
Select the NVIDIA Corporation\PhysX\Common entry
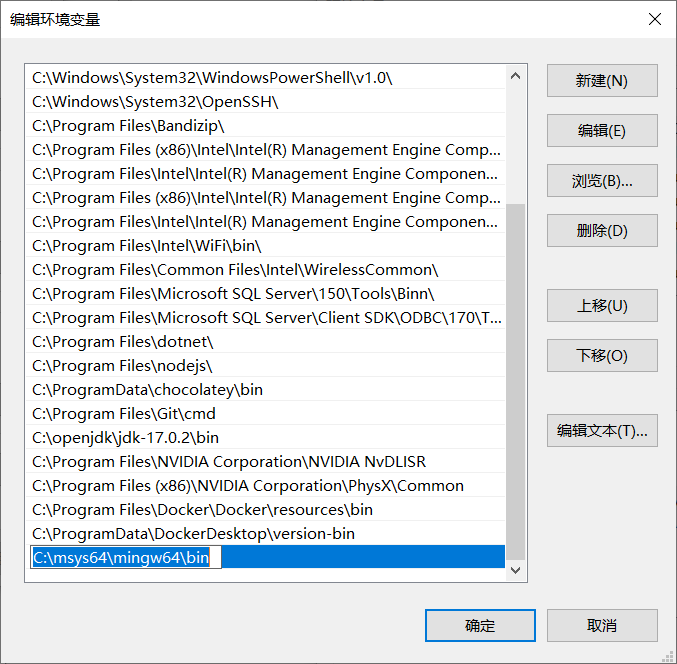[265, 486]
